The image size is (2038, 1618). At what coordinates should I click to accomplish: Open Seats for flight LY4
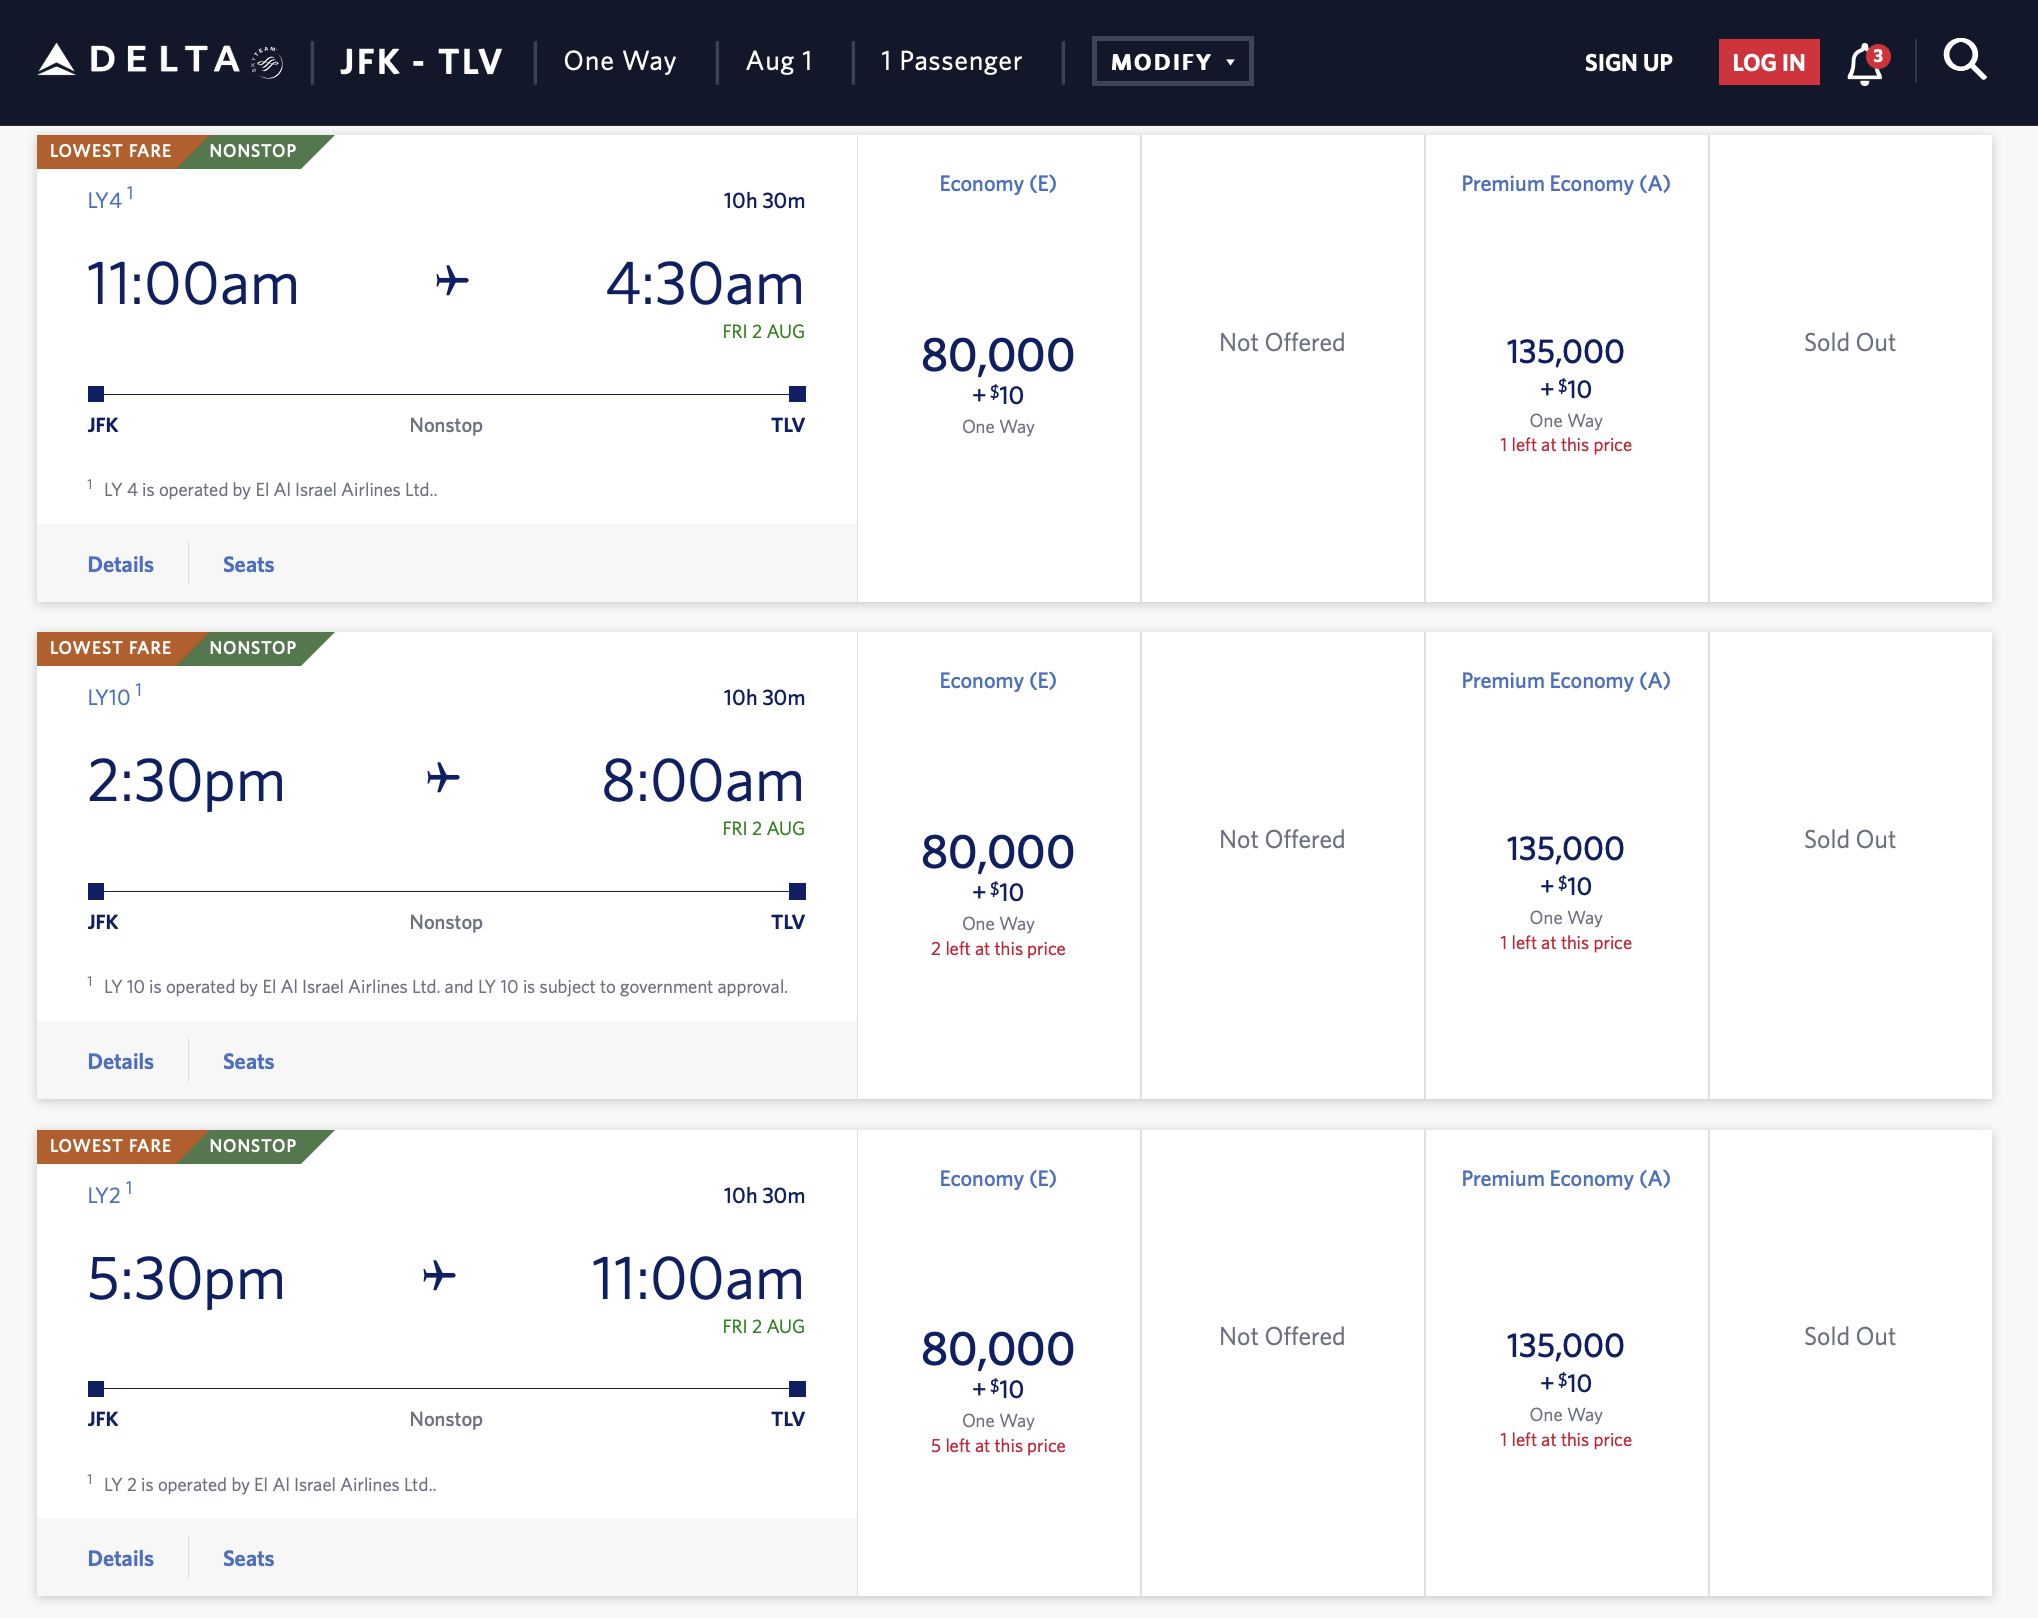[x=248, y=564]
